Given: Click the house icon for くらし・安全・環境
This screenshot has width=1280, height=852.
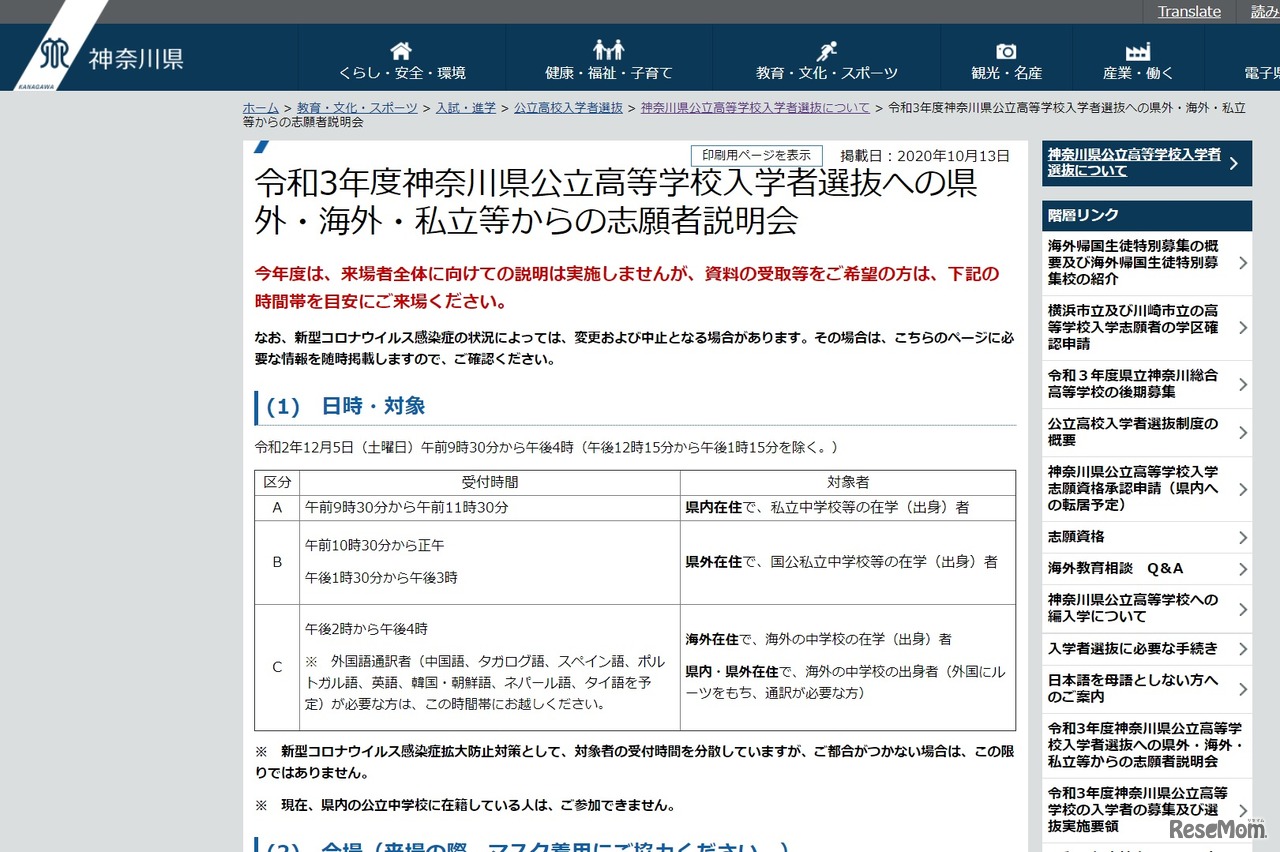Looking at the screenshot, I should pyautogui.click(x=399, y=49).
